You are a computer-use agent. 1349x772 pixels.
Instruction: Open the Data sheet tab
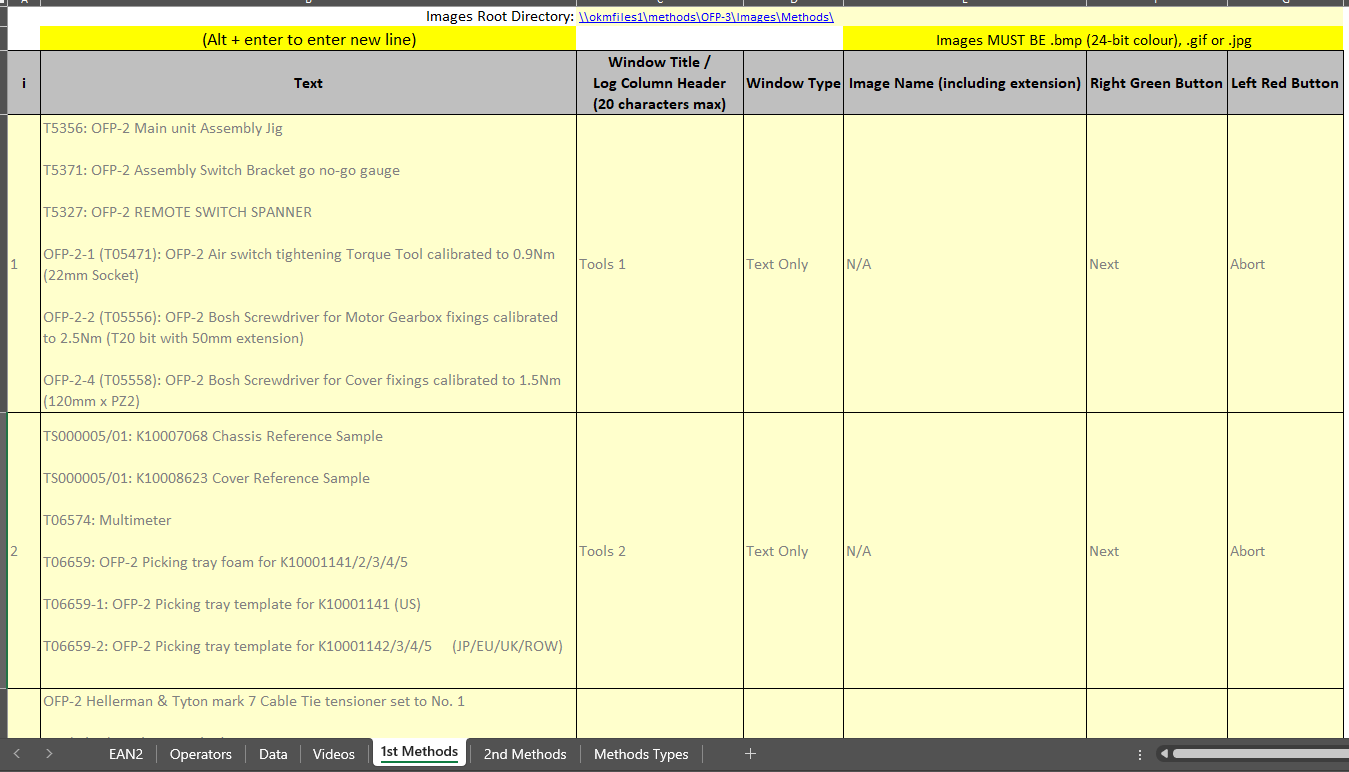pos(272,754)
